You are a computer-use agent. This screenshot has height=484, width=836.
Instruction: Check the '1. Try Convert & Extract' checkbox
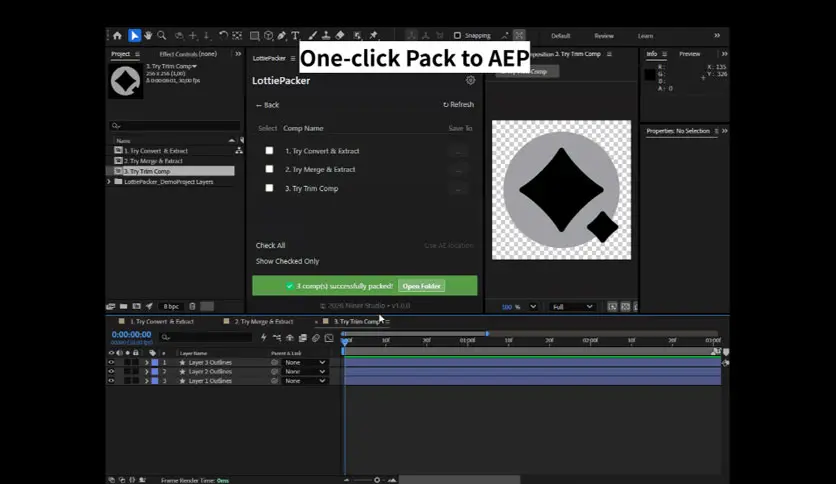(269, 151)
